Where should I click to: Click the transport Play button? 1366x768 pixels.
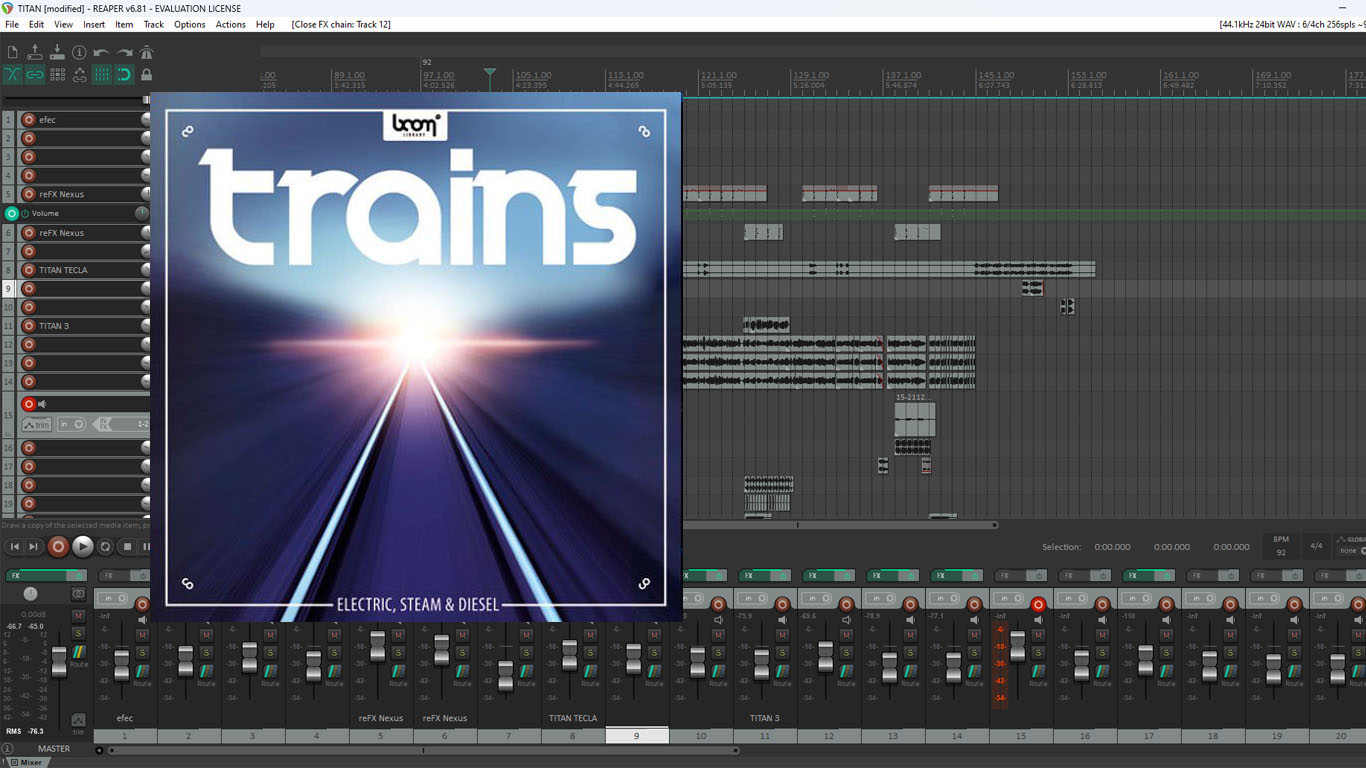tap(83, 546)
